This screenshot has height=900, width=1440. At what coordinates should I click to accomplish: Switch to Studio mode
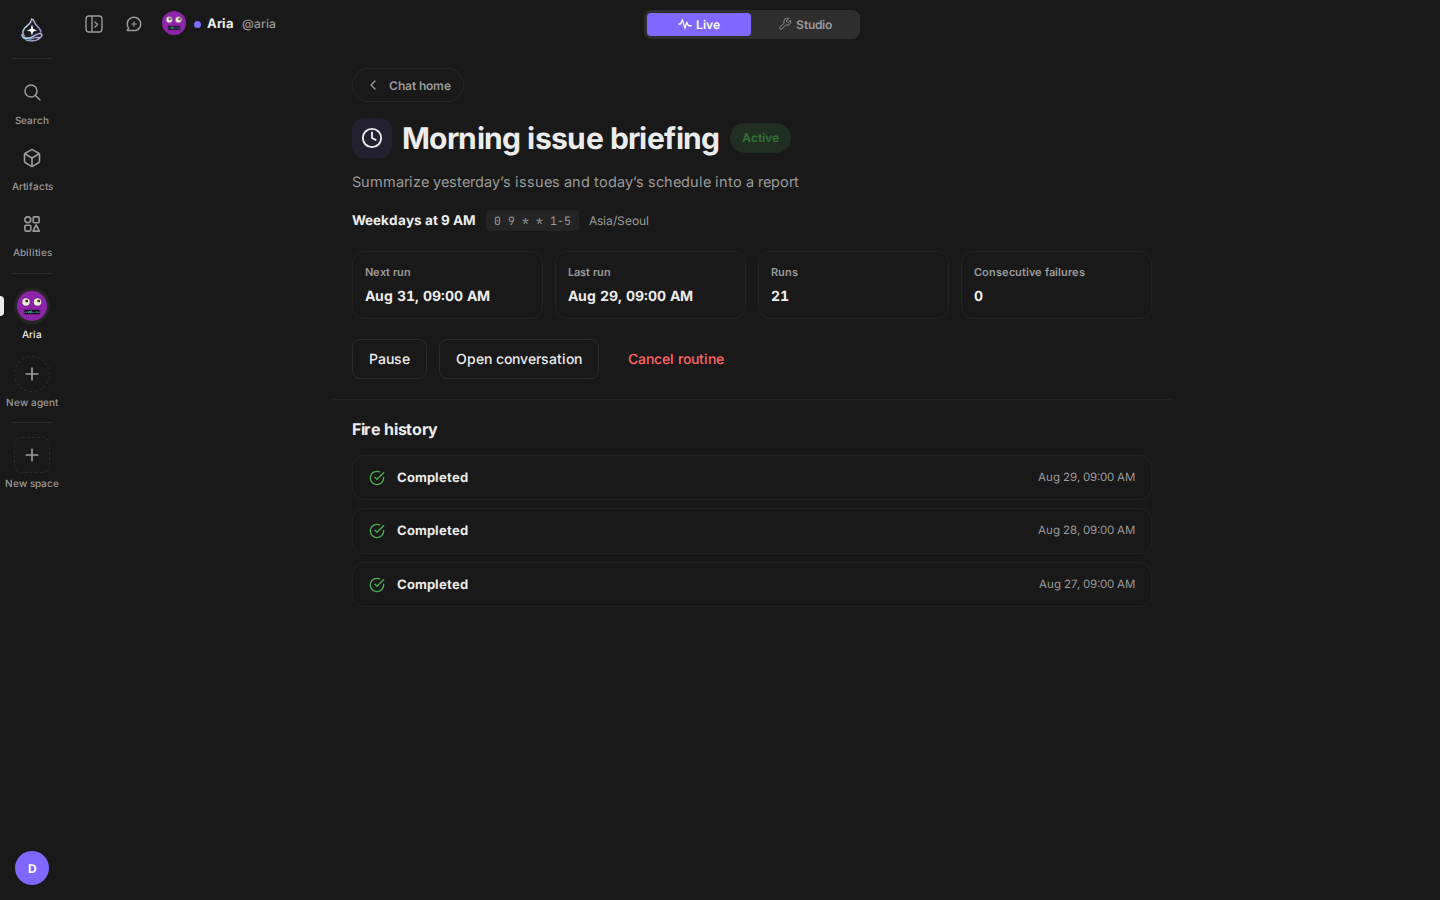click(805, 24)
